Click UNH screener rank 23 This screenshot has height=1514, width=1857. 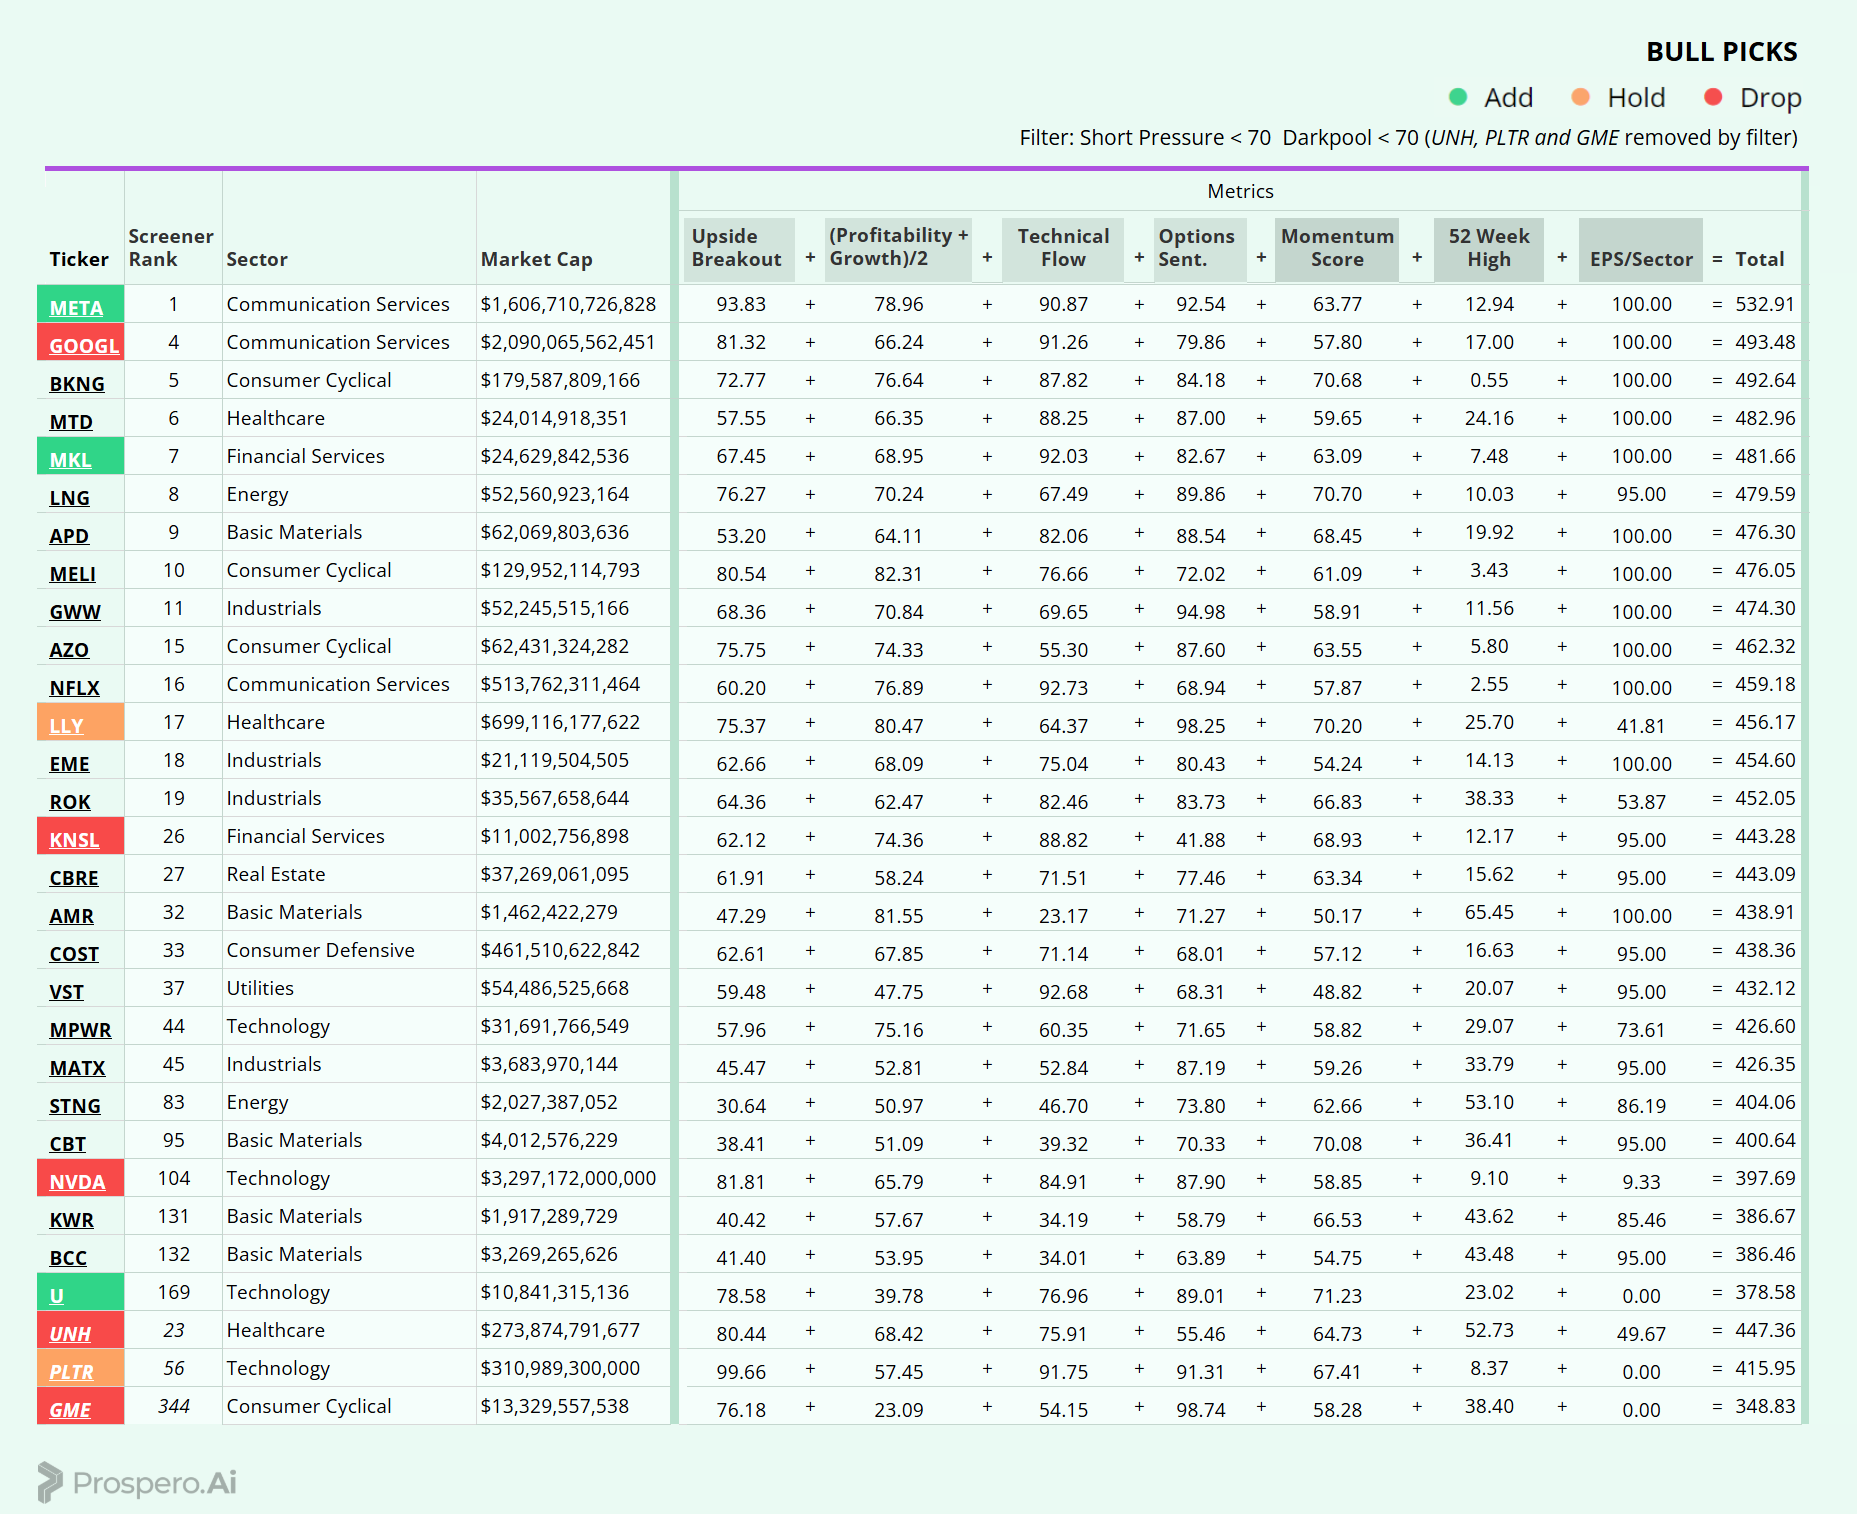(x=174, y=1330)
